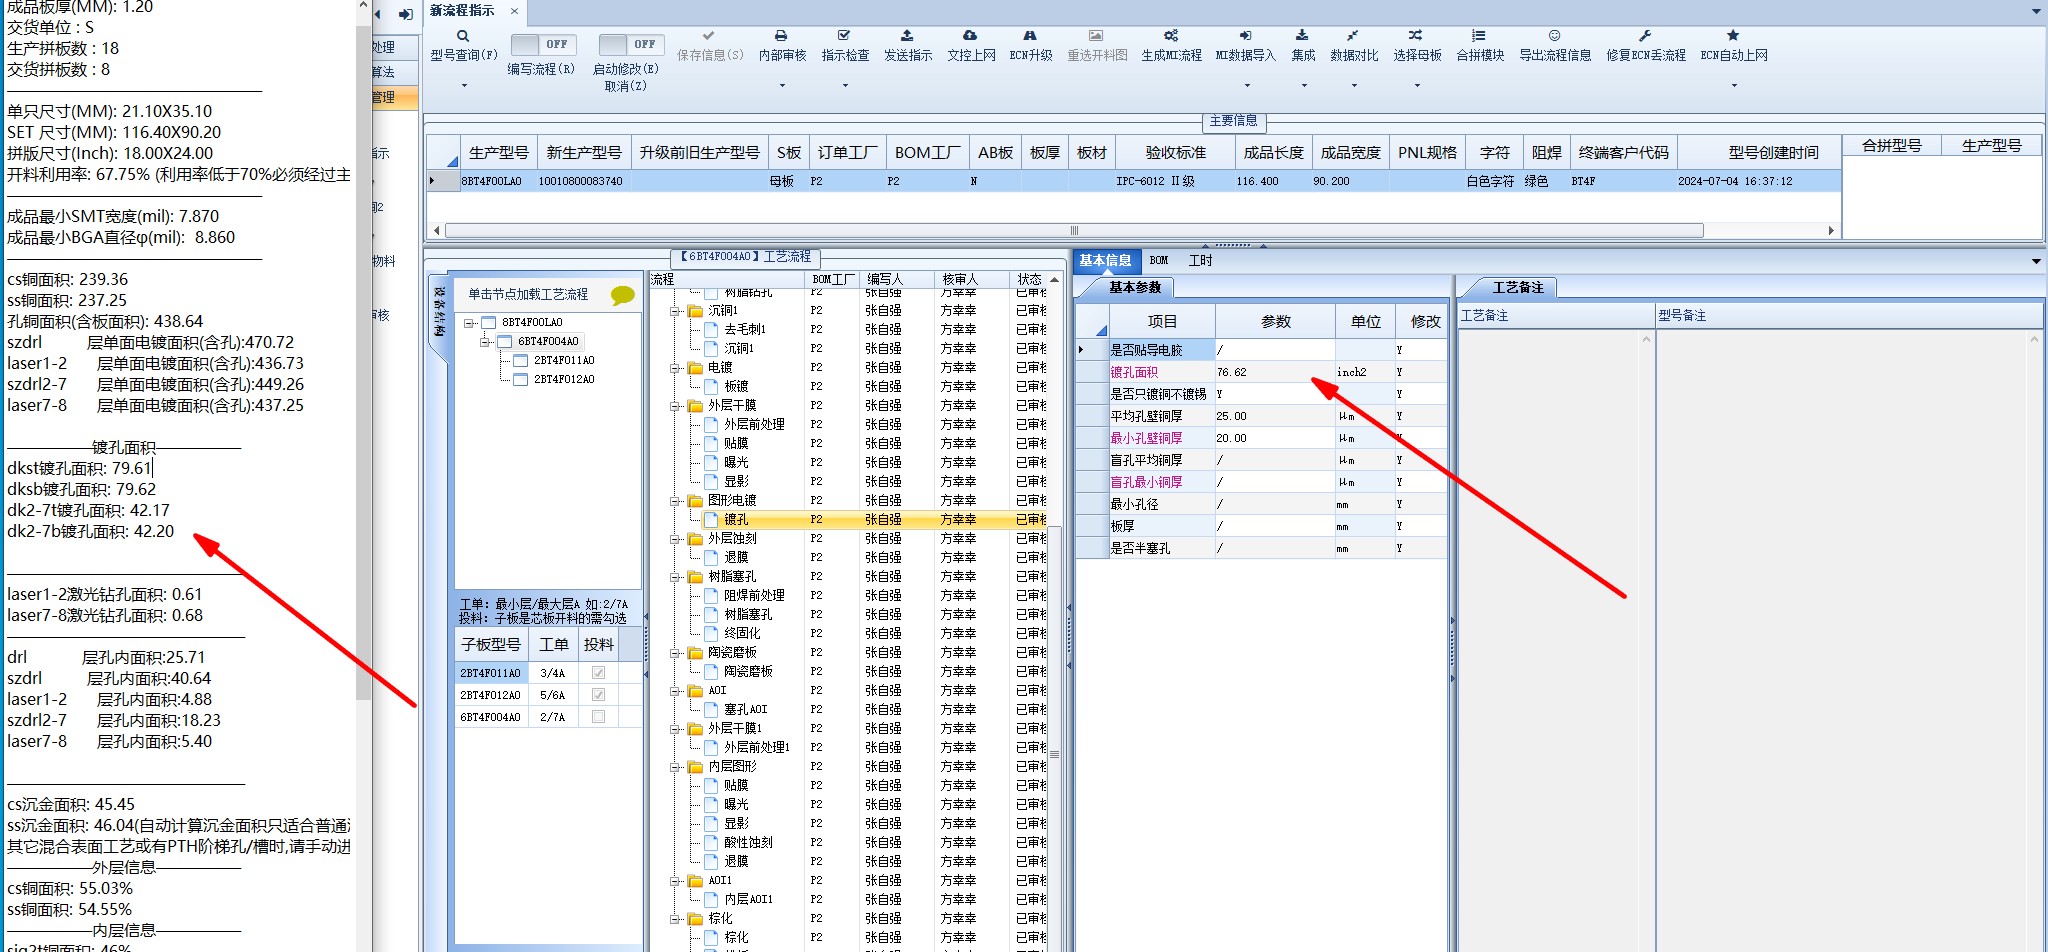Select the 基本信息 tab
2048x952 pixels.
[1105, 260]
